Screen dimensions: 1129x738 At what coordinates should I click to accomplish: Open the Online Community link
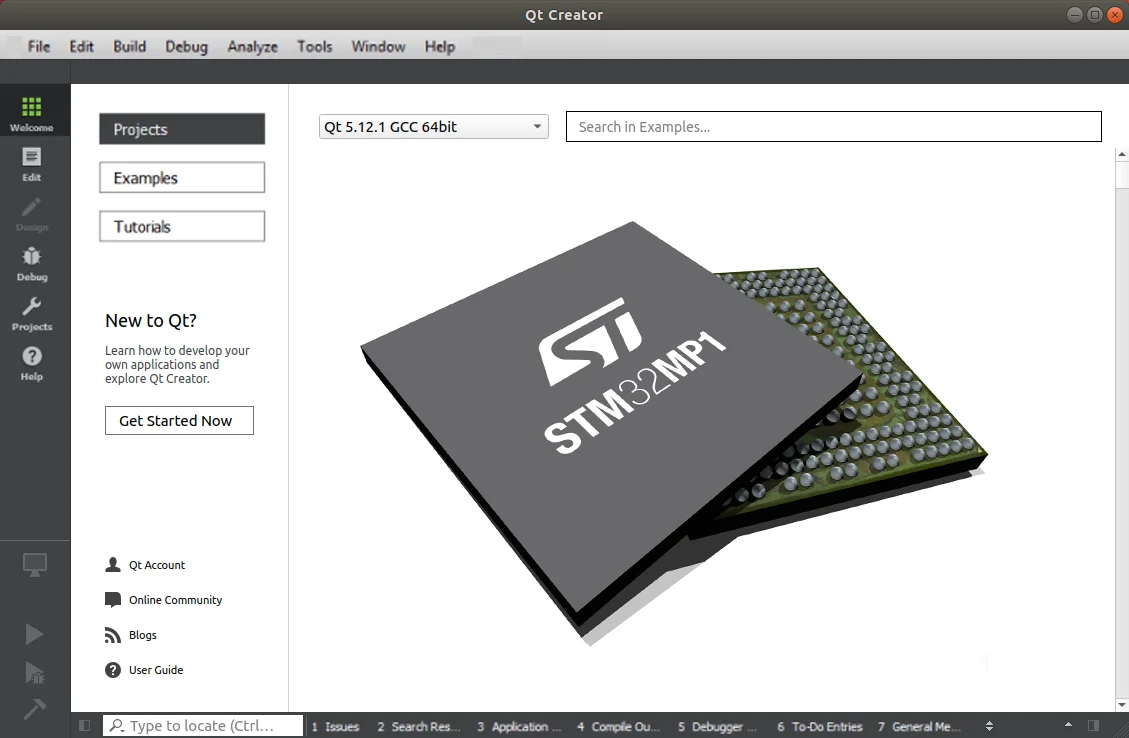tap(175, 600)
